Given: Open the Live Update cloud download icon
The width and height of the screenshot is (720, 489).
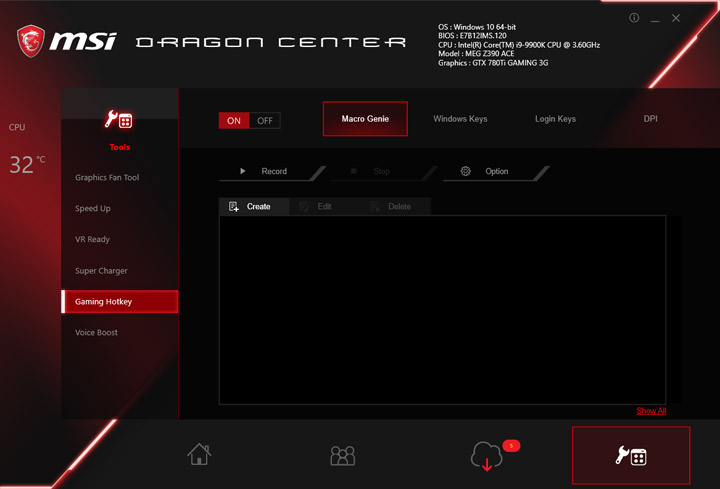Looking at the screenshot, I should [486, 455].
